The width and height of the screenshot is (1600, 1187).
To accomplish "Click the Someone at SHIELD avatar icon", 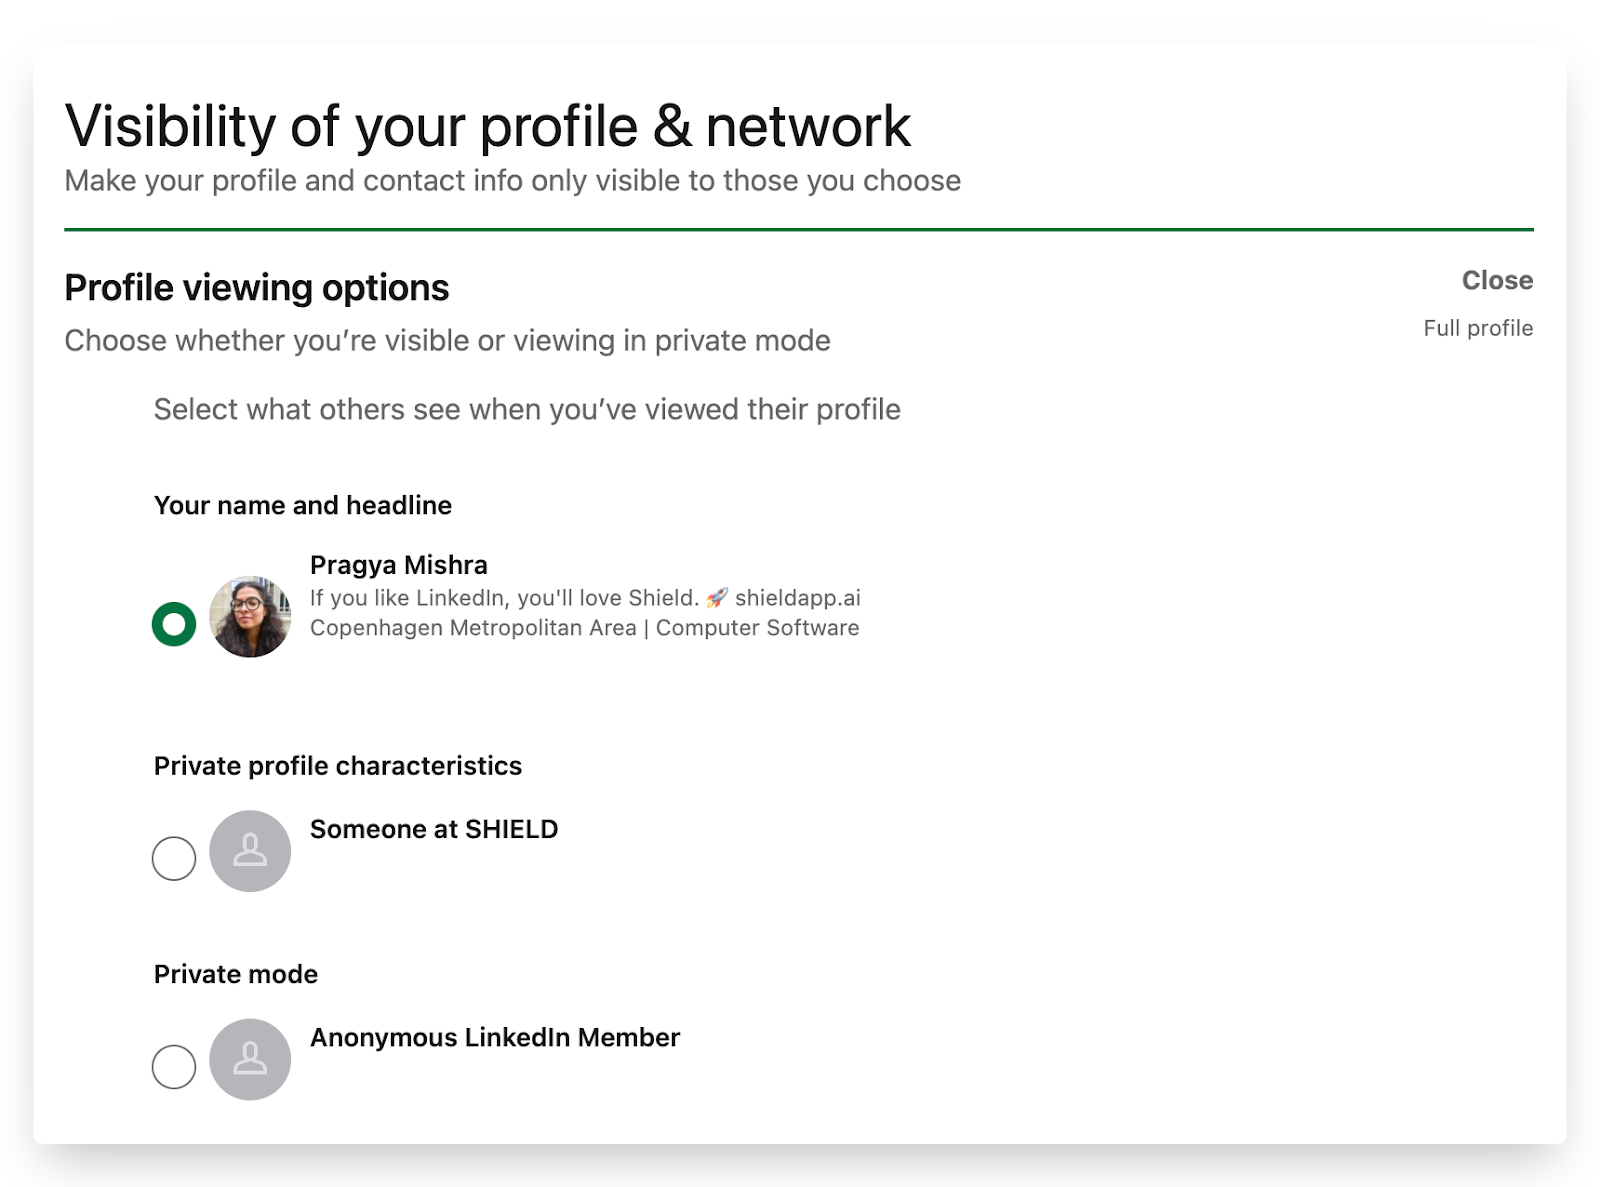I will tap(249, 850).
